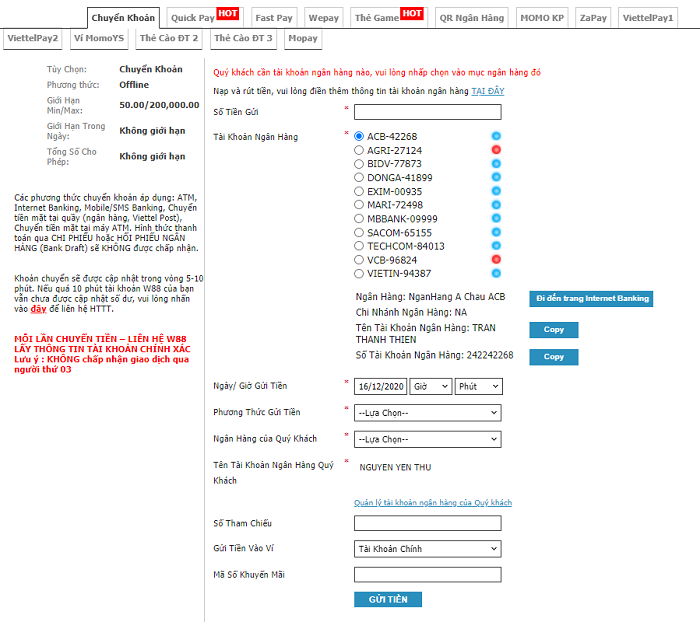Open the Quản lý tài khoản ngân hàng link
The height and width of the screenshot is (622, 700).
pyautogui.click(x=433, y=502)
